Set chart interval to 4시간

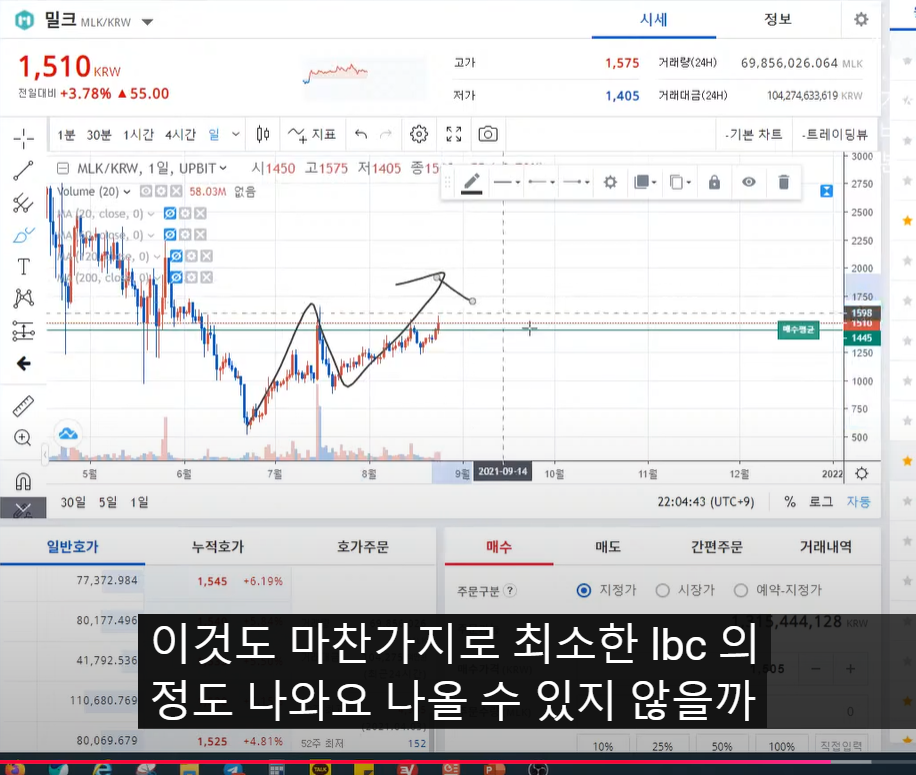[x=180, y=135]
